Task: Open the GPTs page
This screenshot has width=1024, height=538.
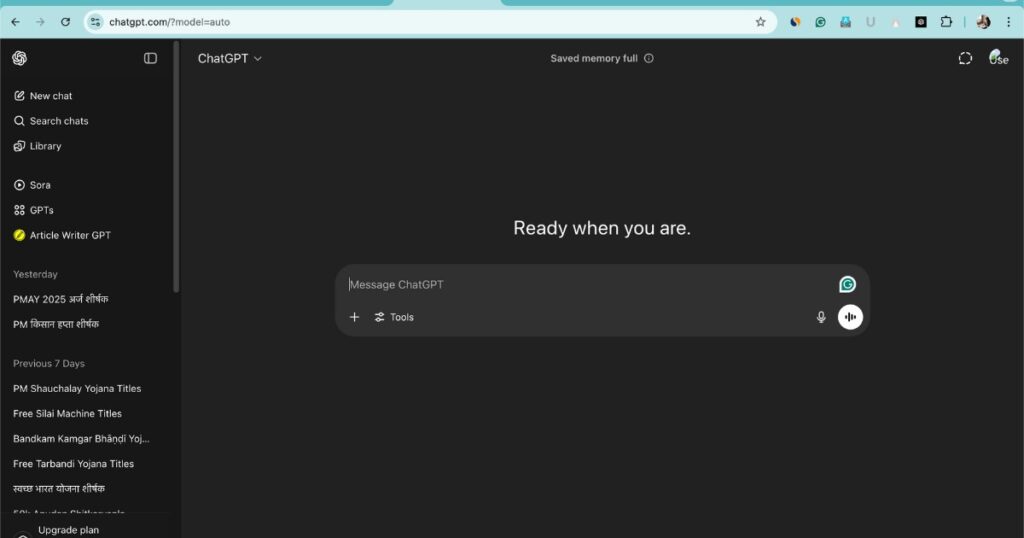Action: point(34,210)
